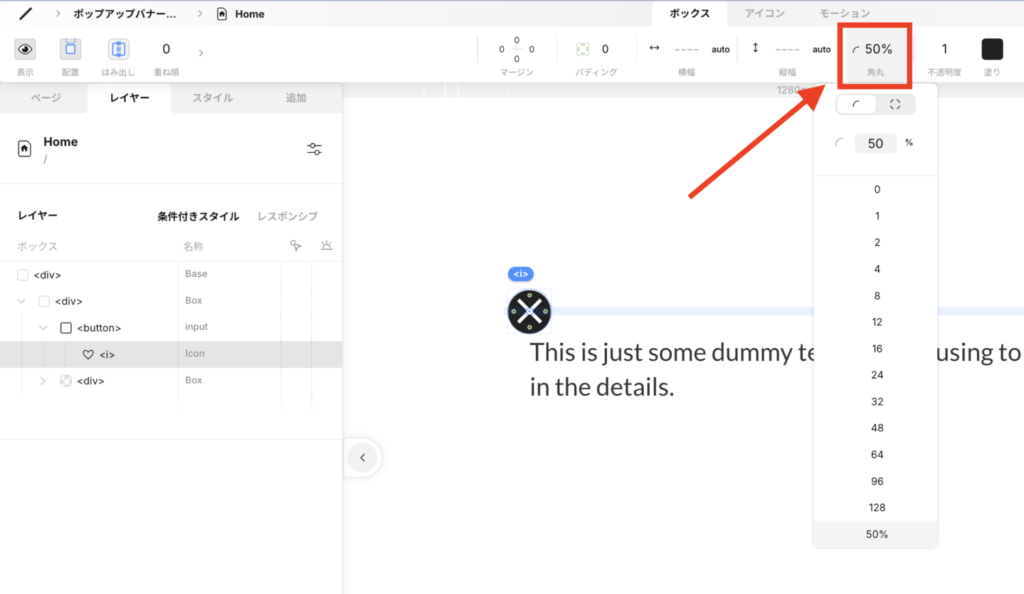Choose 0 from the corner radius list
Viewport: 1024px width, 594px height.
[876, 189]
